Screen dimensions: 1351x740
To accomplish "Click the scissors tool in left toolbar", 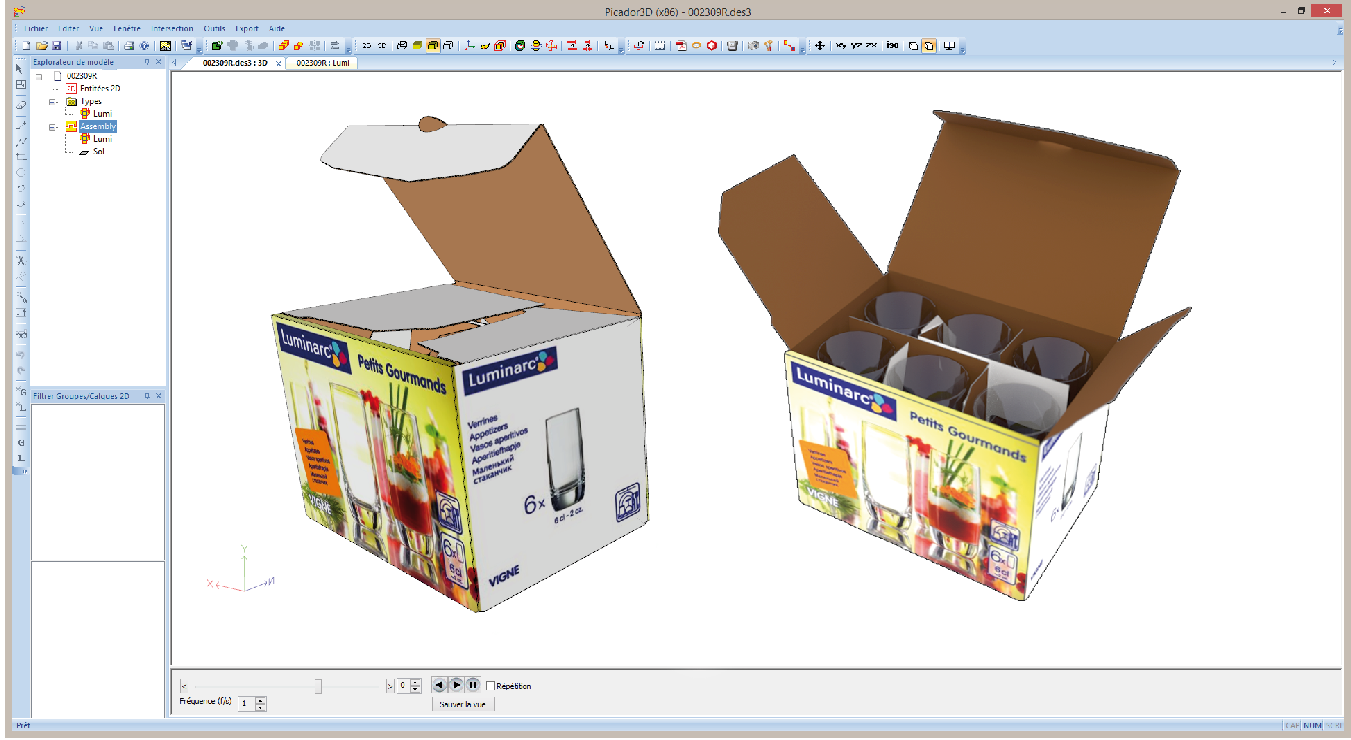I will [20, 260].
